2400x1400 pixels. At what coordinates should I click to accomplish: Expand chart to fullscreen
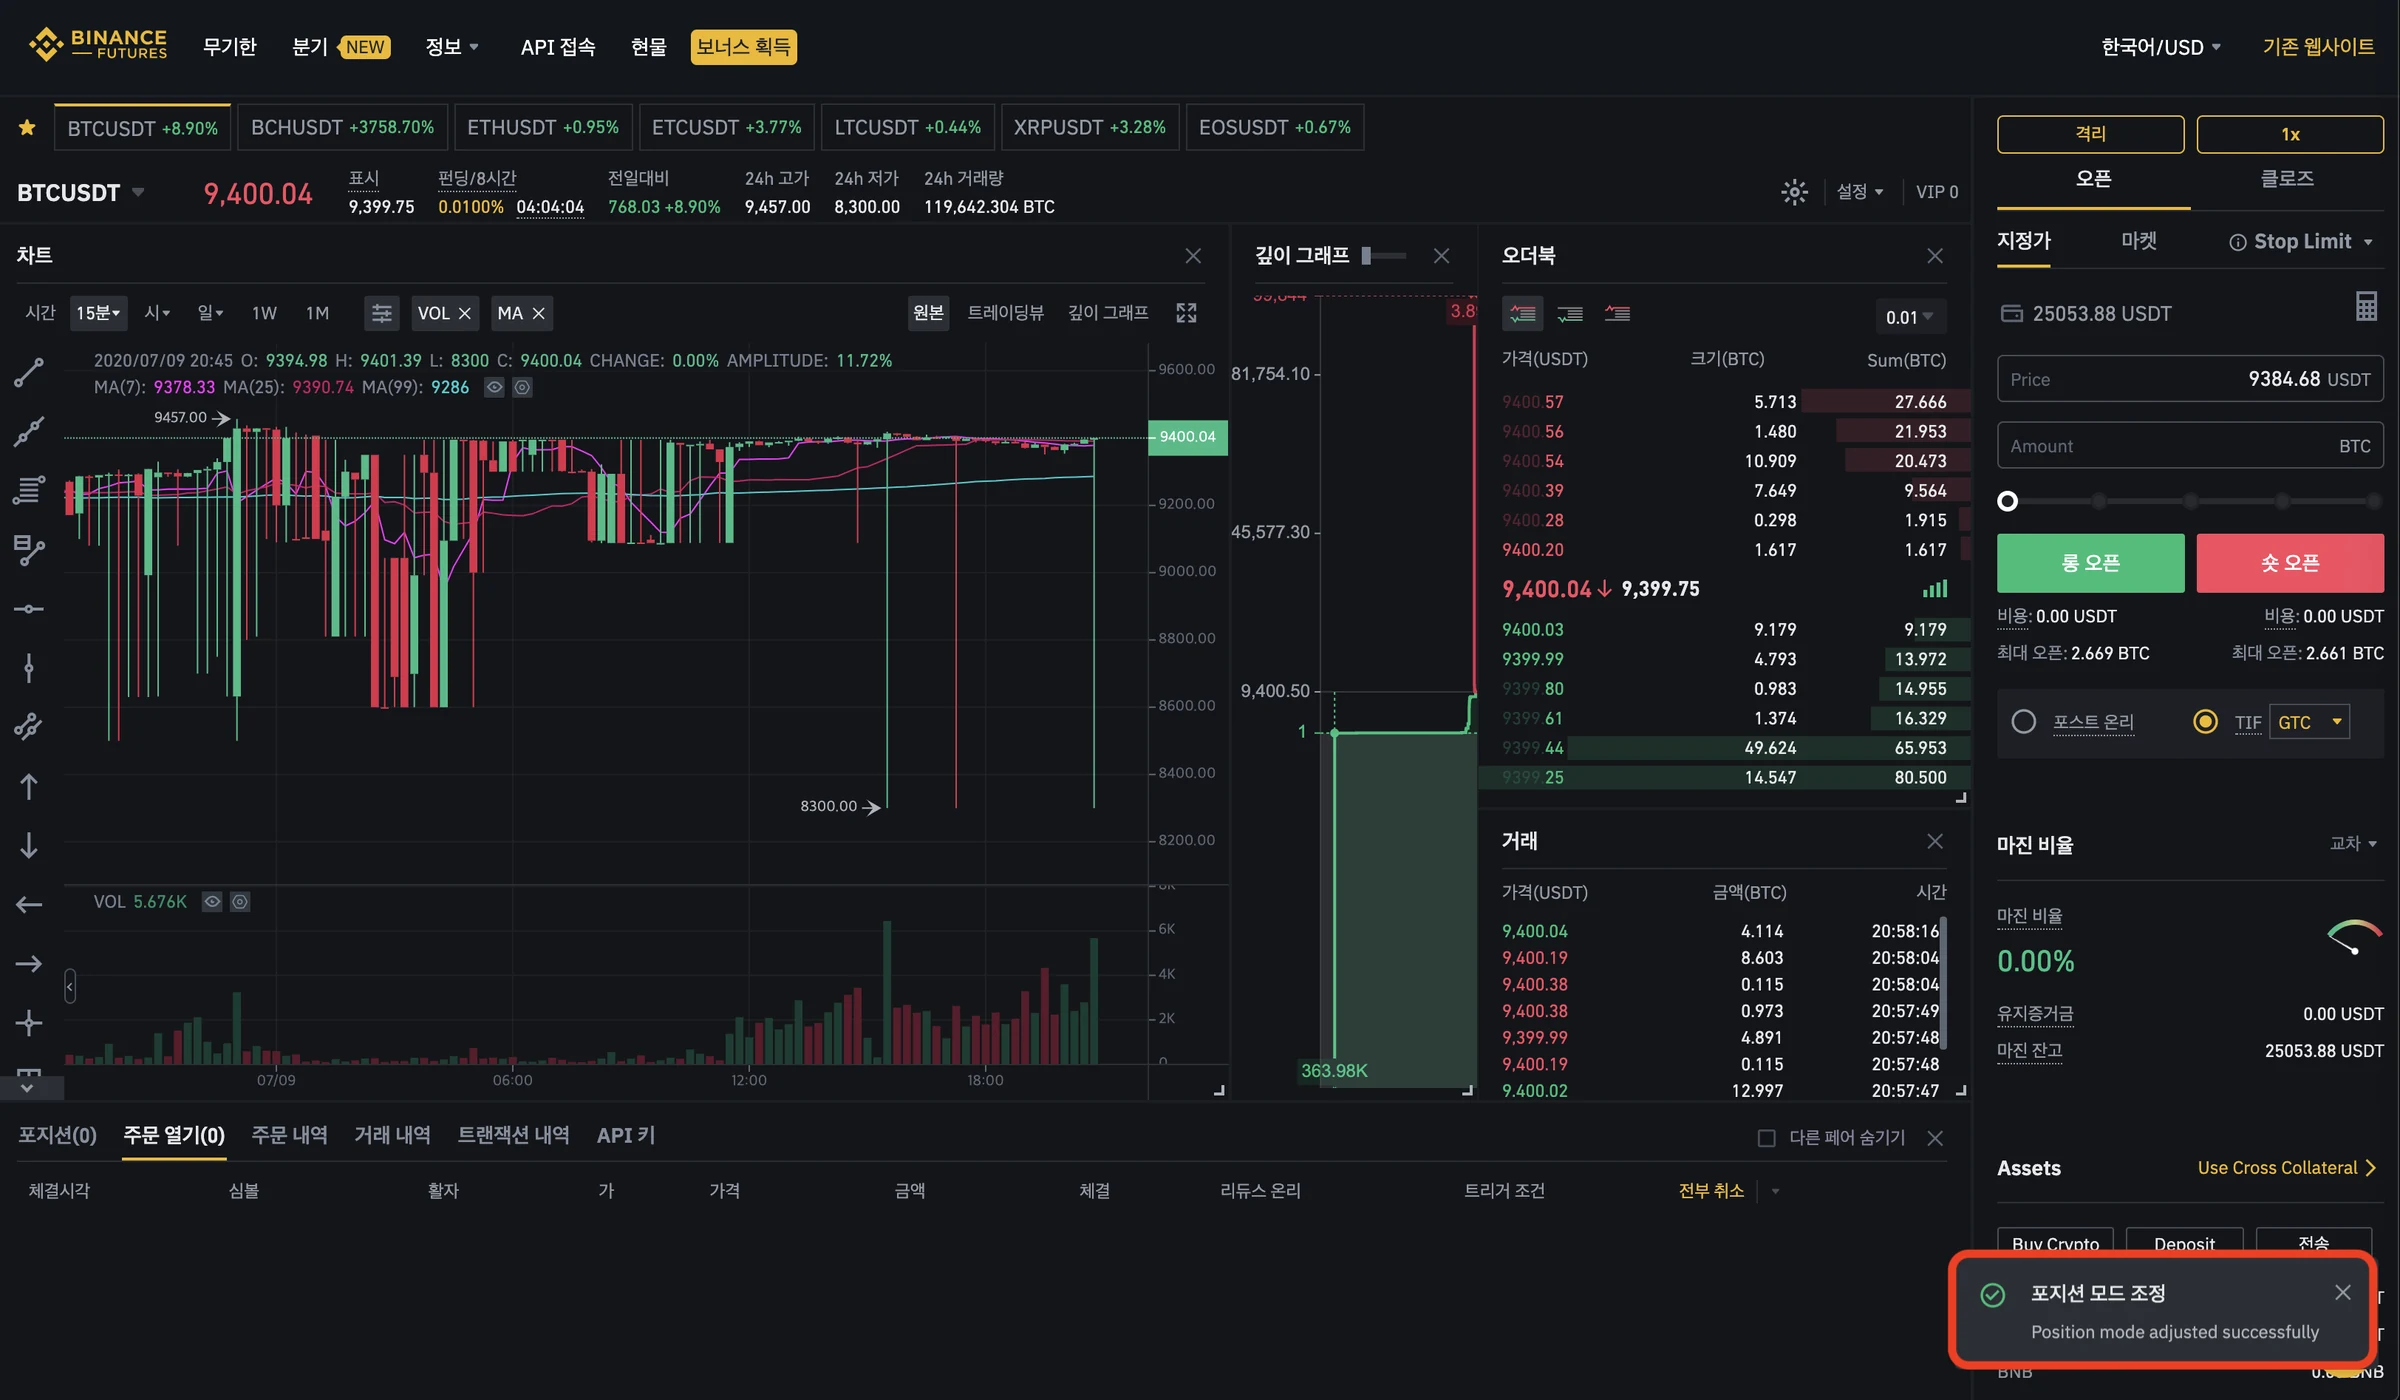pyautogui.click(x=1186, y=313)
